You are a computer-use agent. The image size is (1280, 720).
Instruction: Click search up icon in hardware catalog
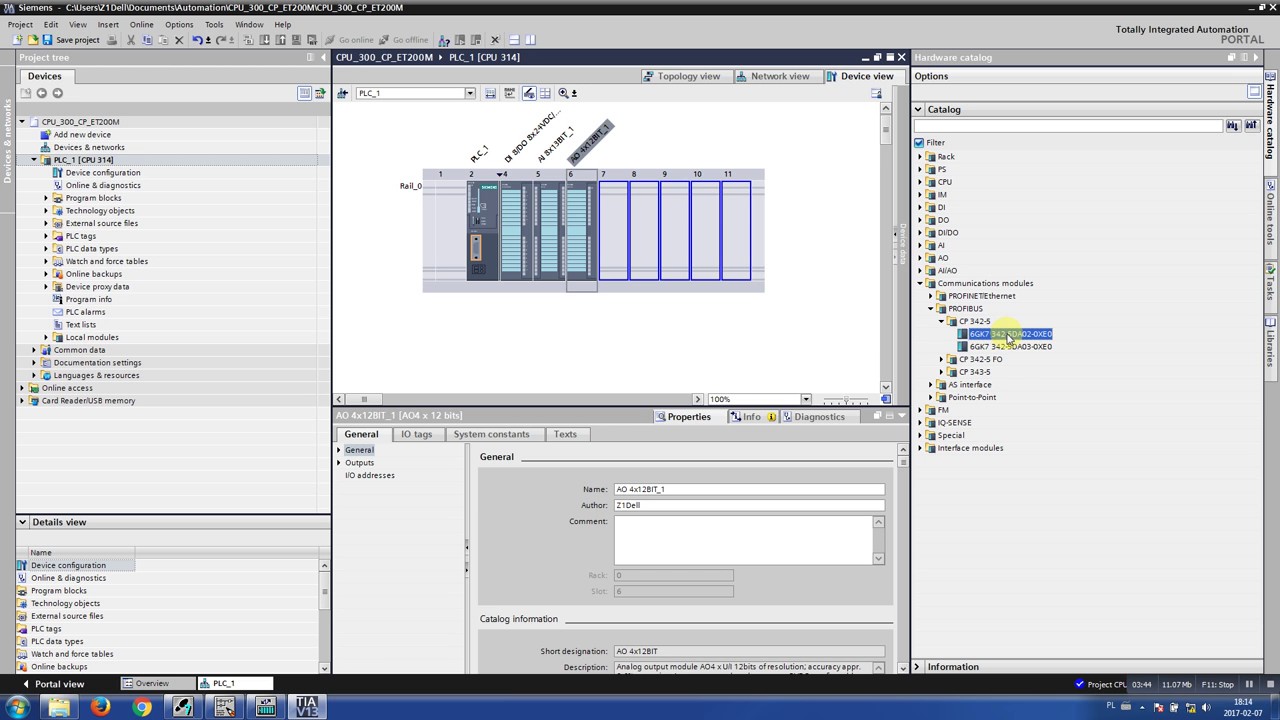(x=1250, y=126)
